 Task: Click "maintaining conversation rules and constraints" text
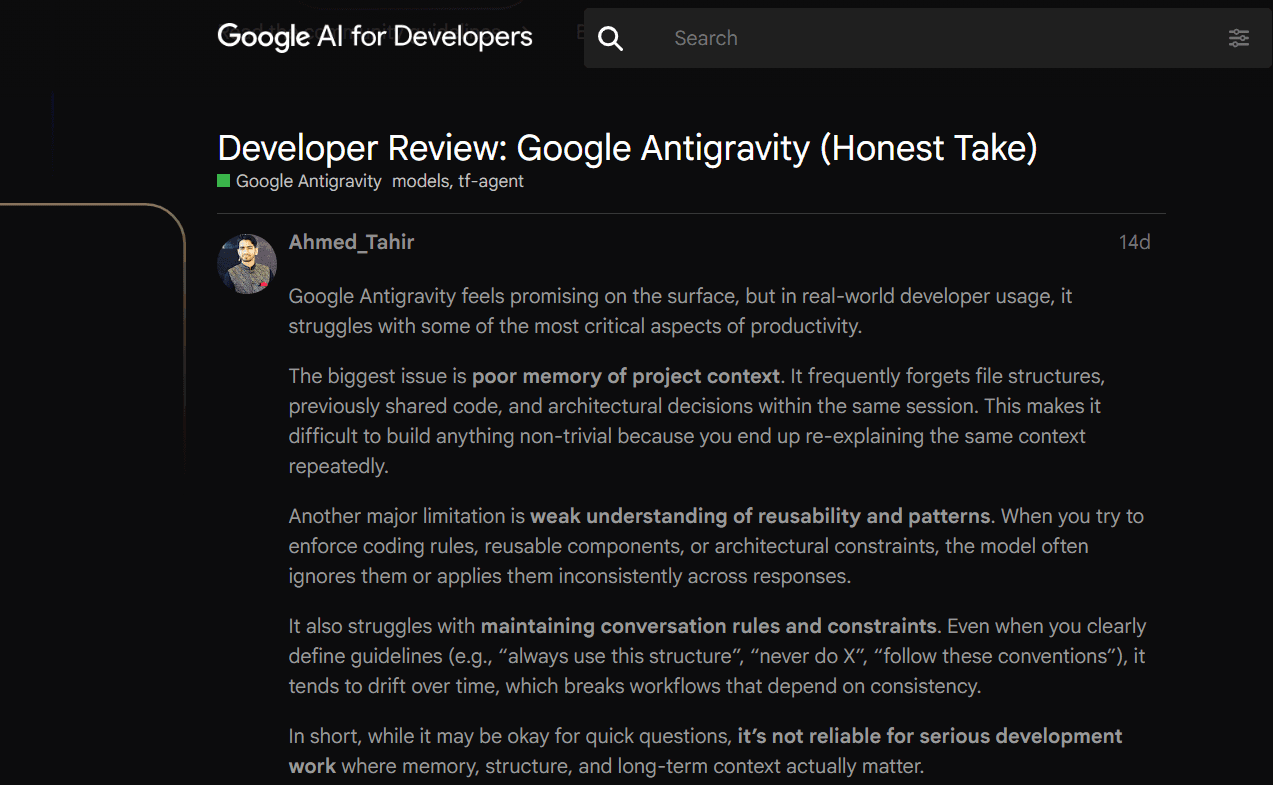(x=709, y=626)
